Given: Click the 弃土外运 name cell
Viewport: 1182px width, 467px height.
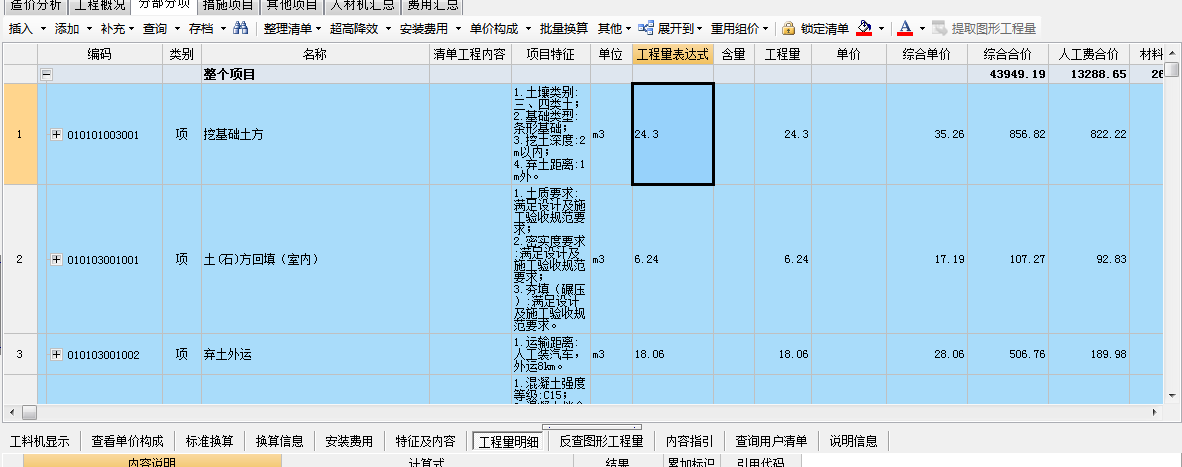Looking at the screenshot, I should (x=315, y=354).
